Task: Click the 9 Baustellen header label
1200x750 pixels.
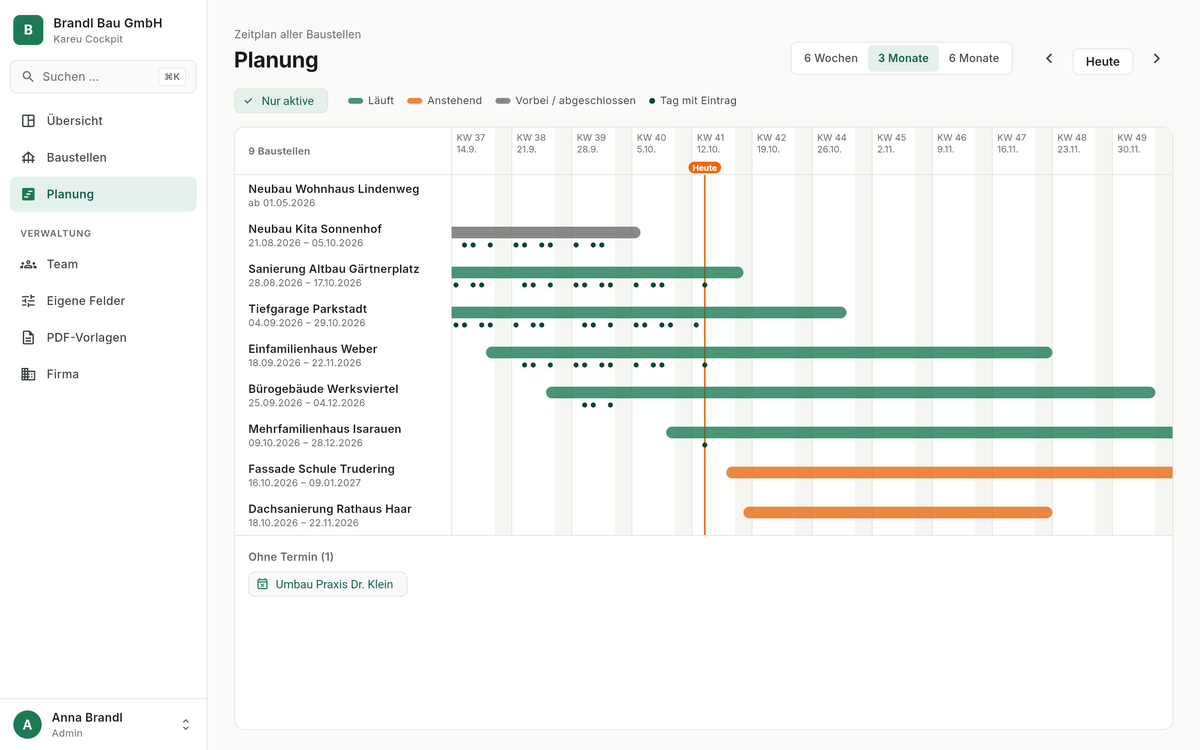Action: click(279, 152)
